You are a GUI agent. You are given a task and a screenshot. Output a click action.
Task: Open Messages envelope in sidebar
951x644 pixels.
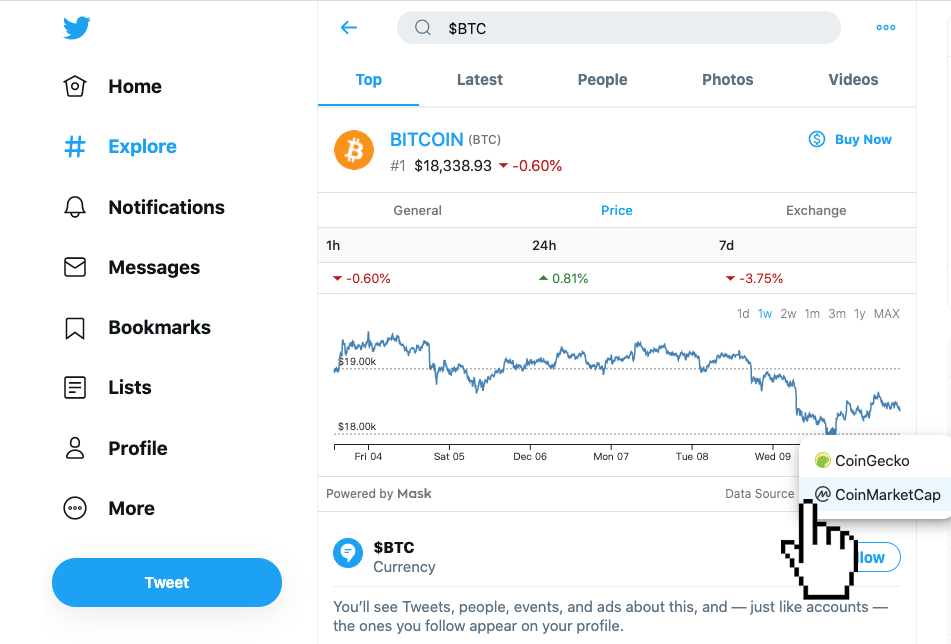(75, 267)
